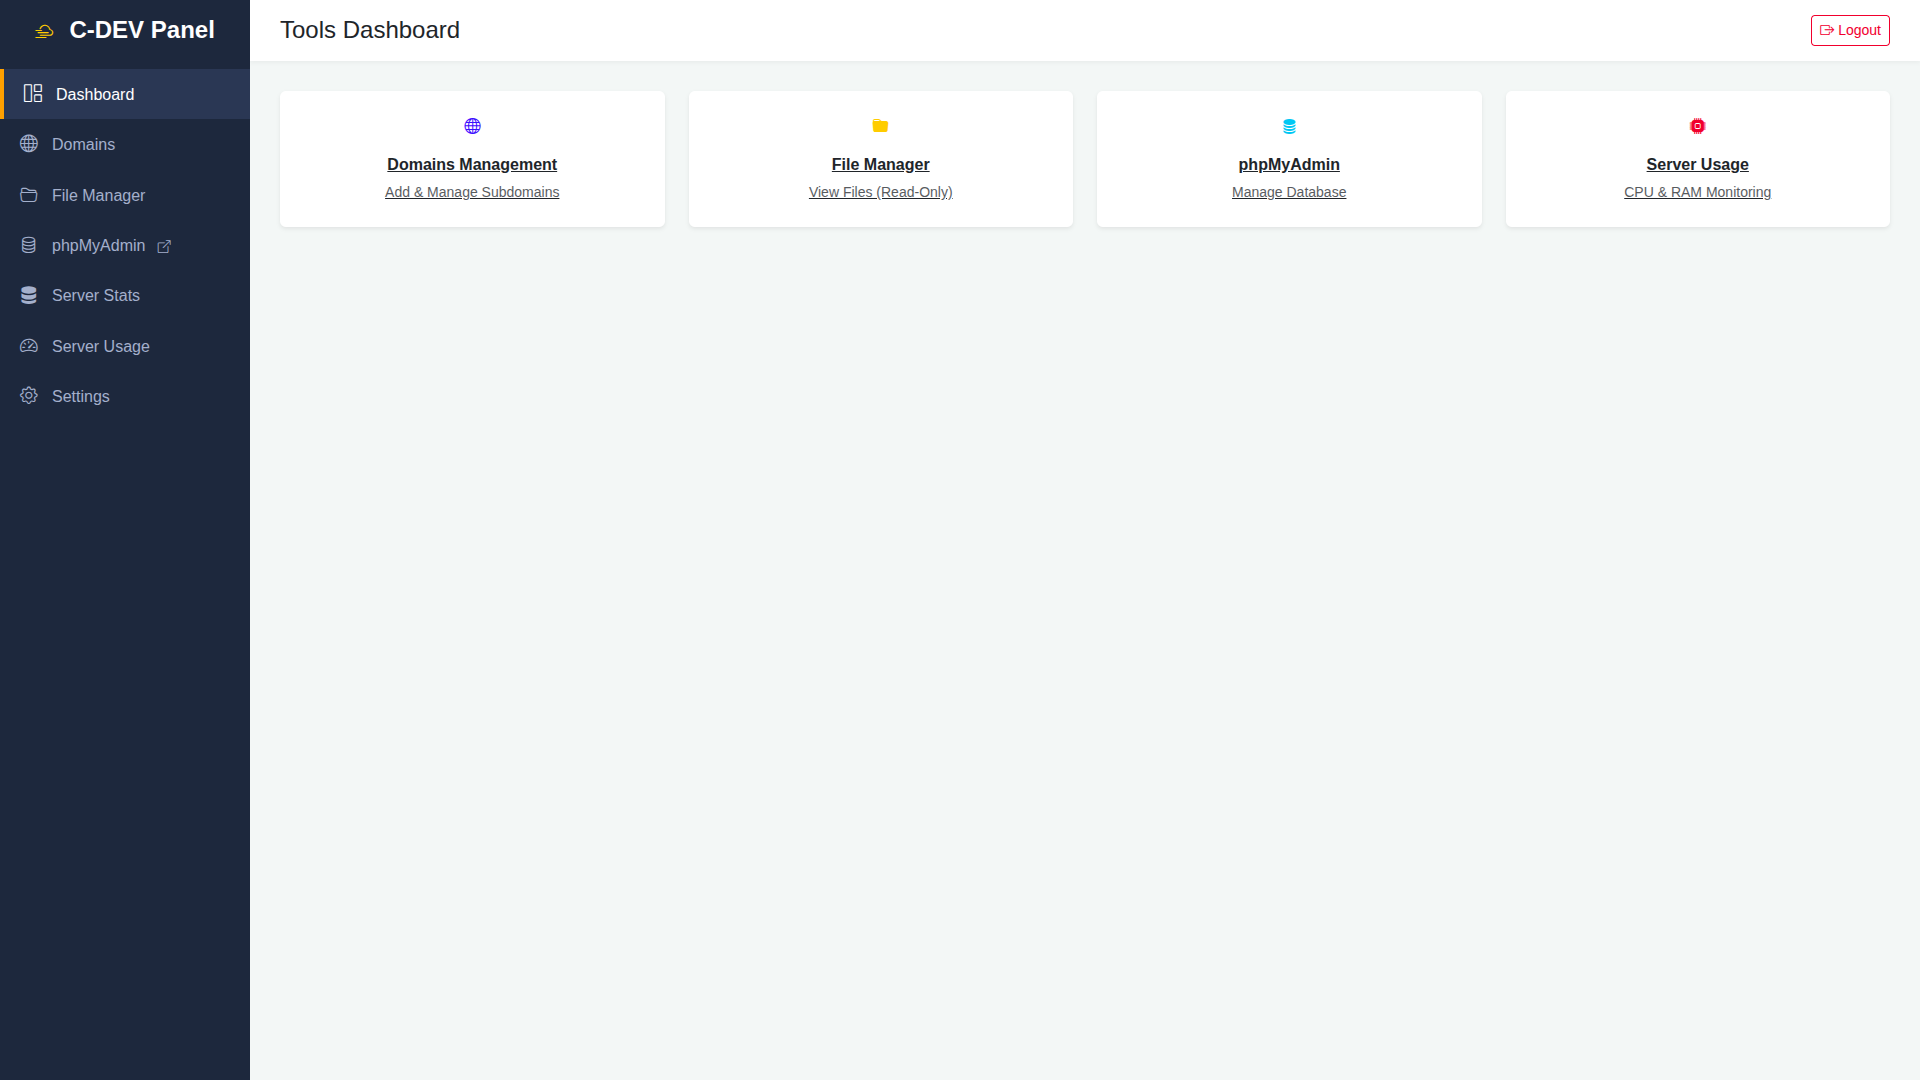
Task: Click the Manage Database link
Action: pos(1289,192)
